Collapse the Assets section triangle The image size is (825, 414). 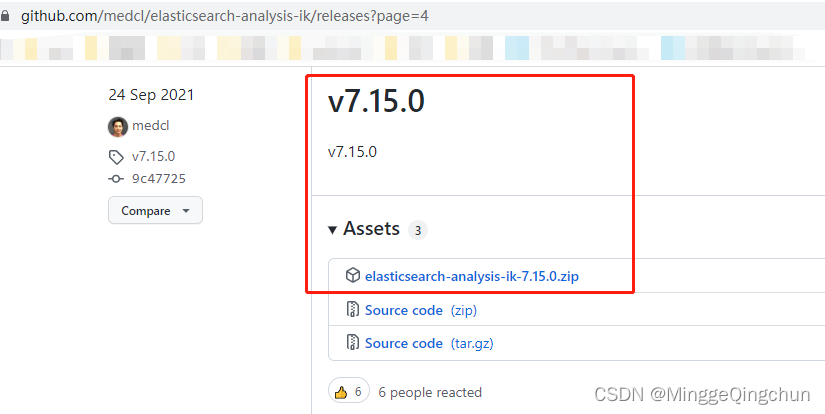(x=332, y=230)
